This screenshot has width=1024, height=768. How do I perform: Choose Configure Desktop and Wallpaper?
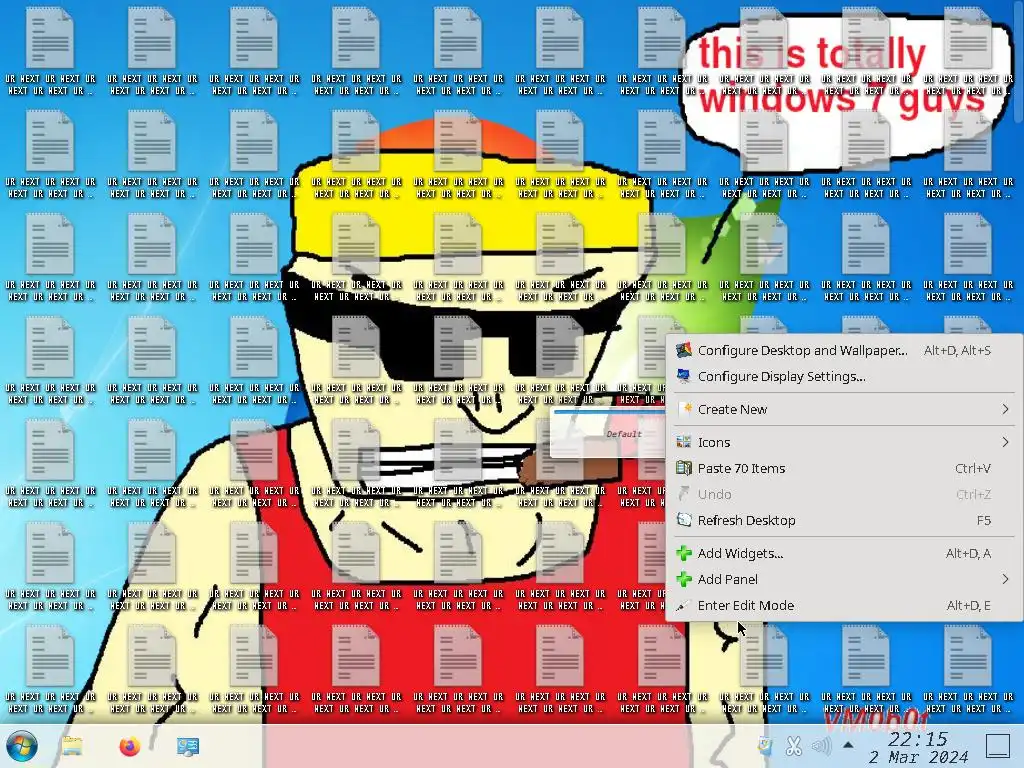click(844, 351)
